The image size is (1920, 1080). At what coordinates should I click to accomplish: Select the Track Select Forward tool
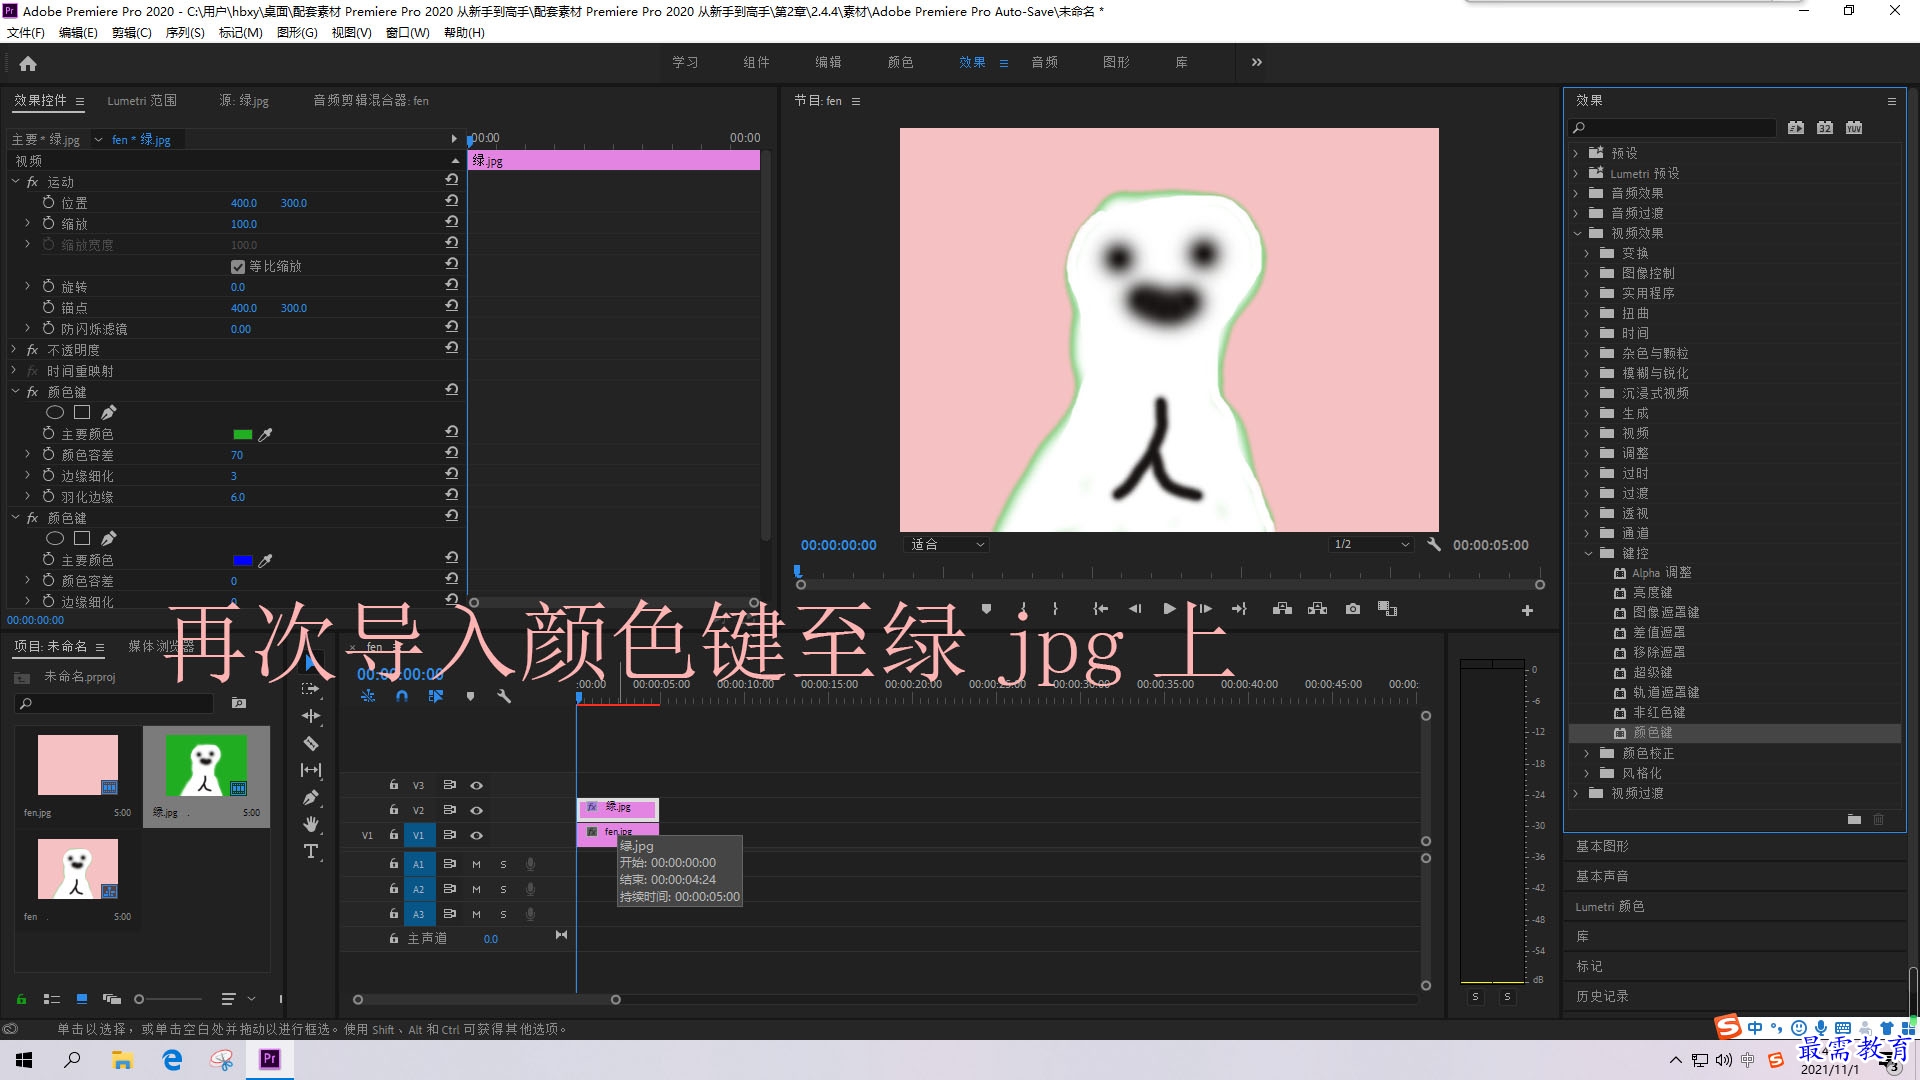[311, 689]
